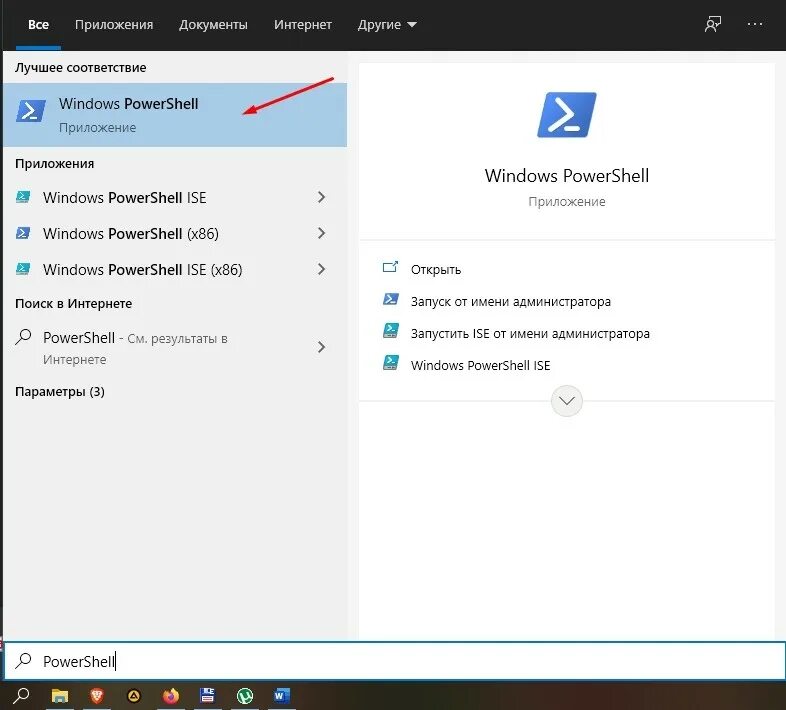
Task: Select the Windows PowerShell ISE result text
Action: tap(124, 198)
